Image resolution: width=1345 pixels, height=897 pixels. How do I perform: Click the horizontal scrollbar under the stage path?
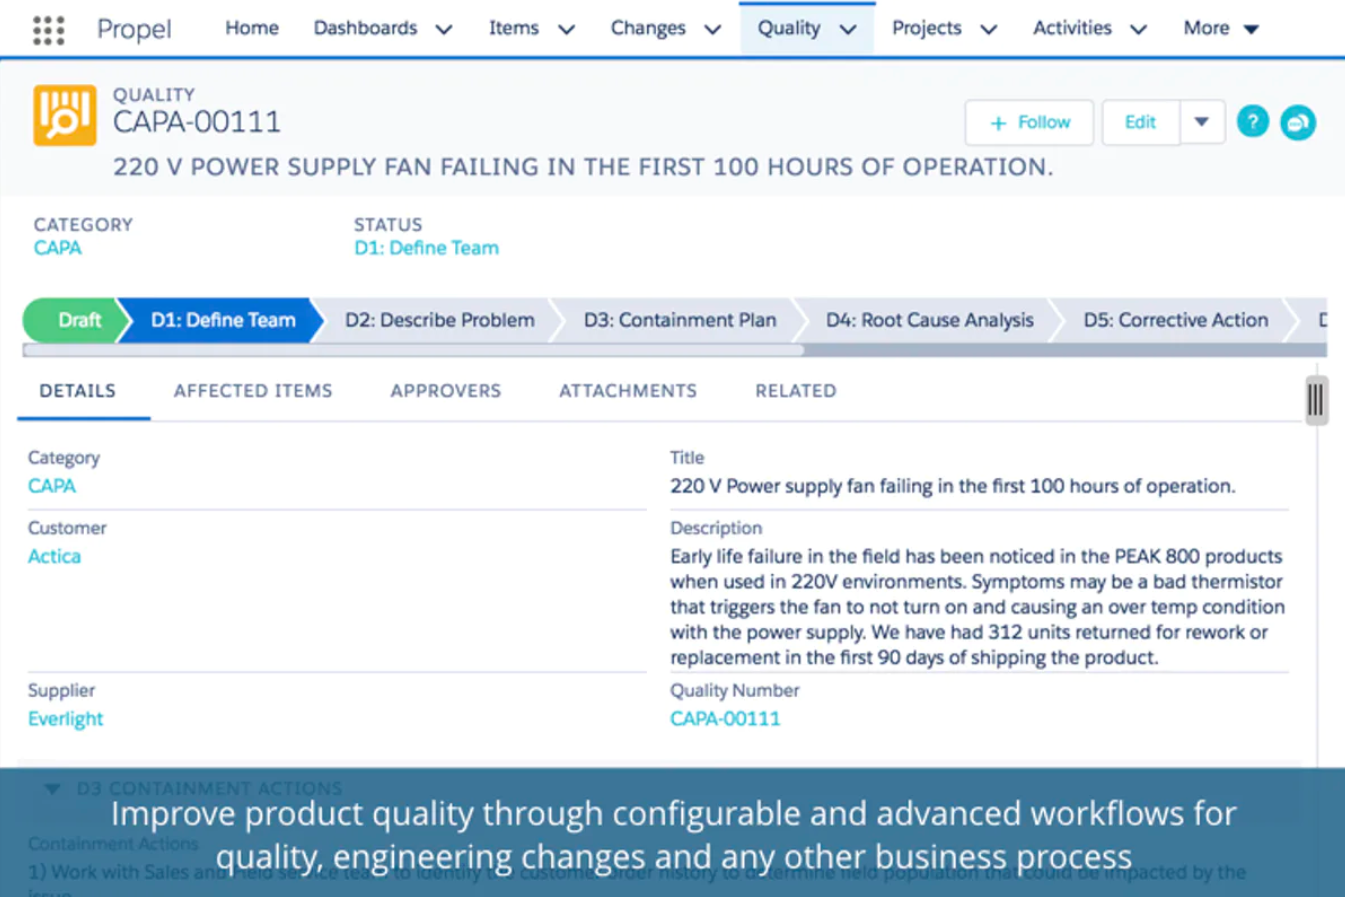click(x=413, y=350)
